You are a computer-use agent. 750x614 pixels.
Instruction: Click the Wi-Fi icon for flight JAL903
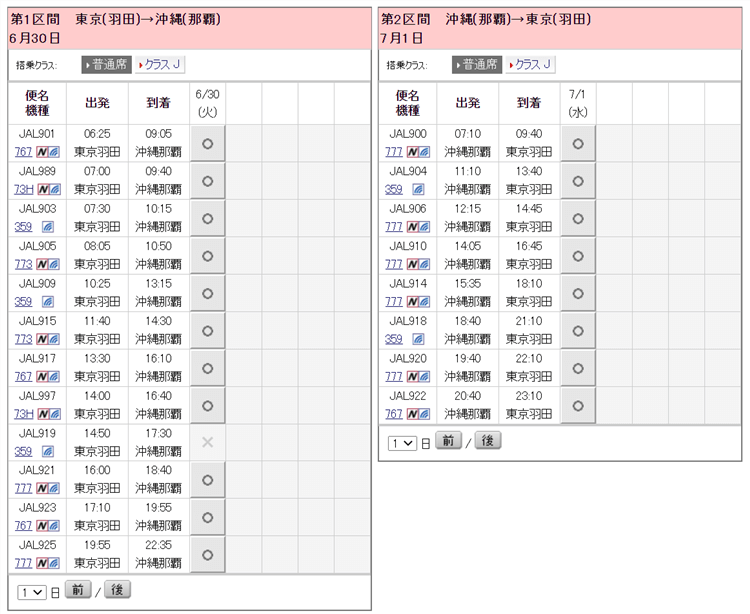[47, 227]
